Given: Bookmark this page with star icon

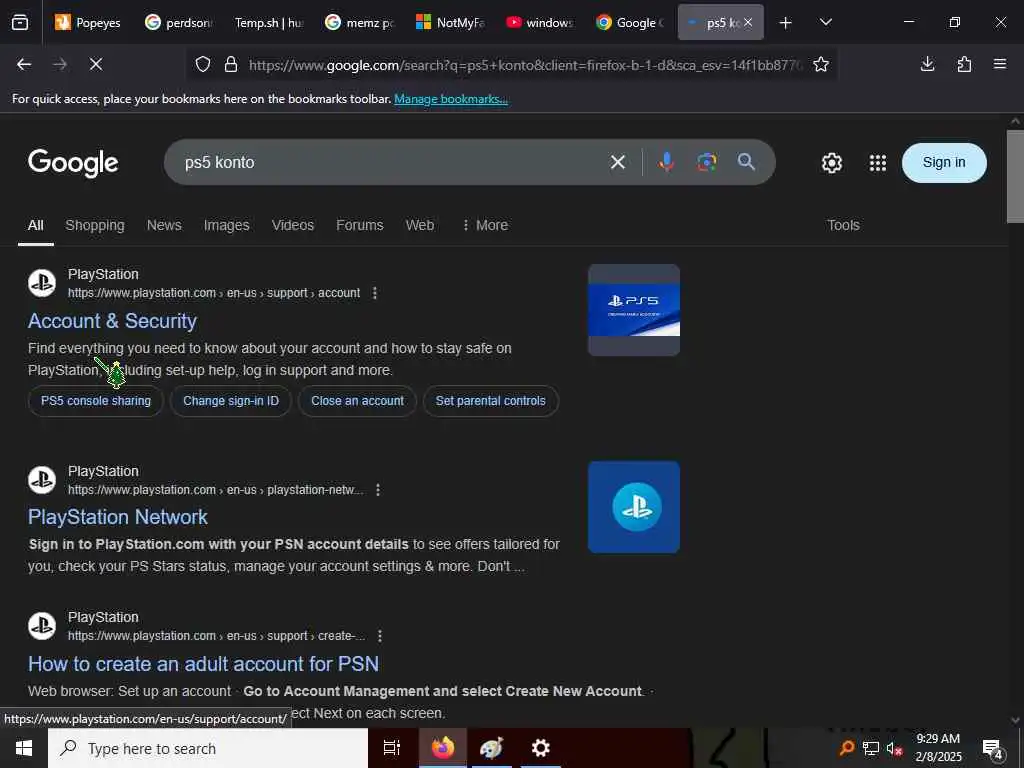Looking at the screenshot, I should 821,64.
